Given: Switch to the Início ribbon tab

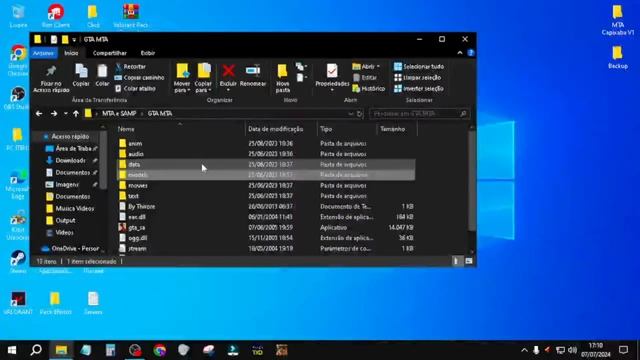Looking at the screenshot, I should click(x=71, y=53).
